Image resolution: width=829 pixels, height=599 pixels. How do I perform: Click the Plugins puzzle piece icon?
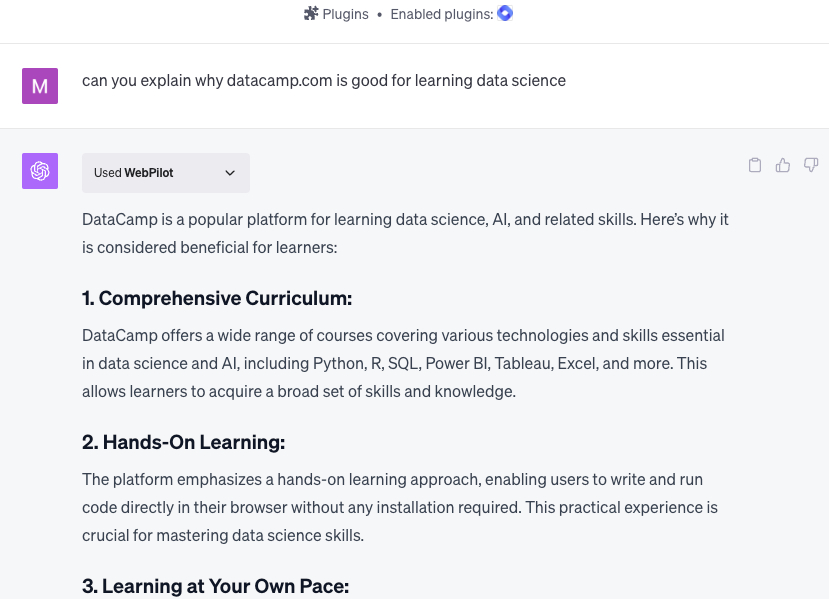tap(311, 14)
